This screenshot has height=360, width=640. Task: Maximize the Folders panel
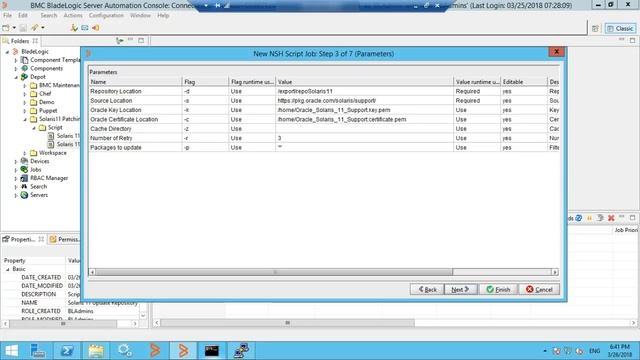point(141,40)
